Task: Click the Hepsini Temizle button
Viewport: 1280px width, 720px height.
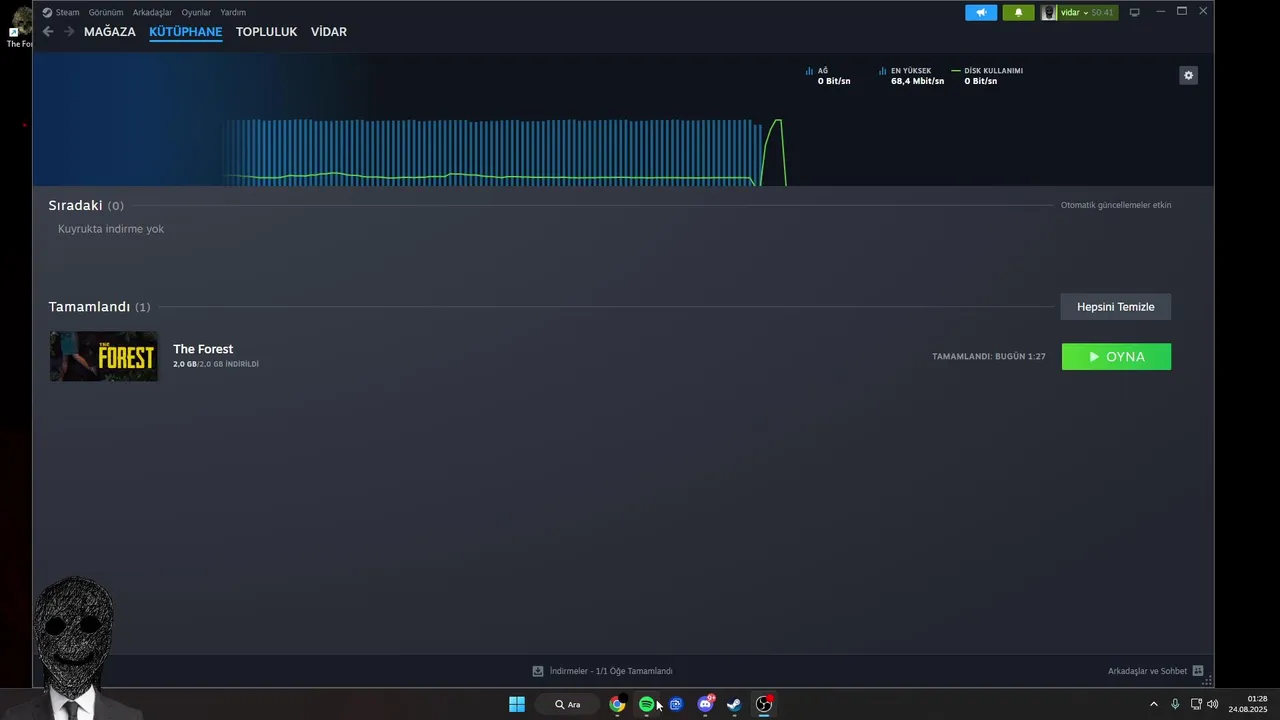Action: coord(1116,307)
